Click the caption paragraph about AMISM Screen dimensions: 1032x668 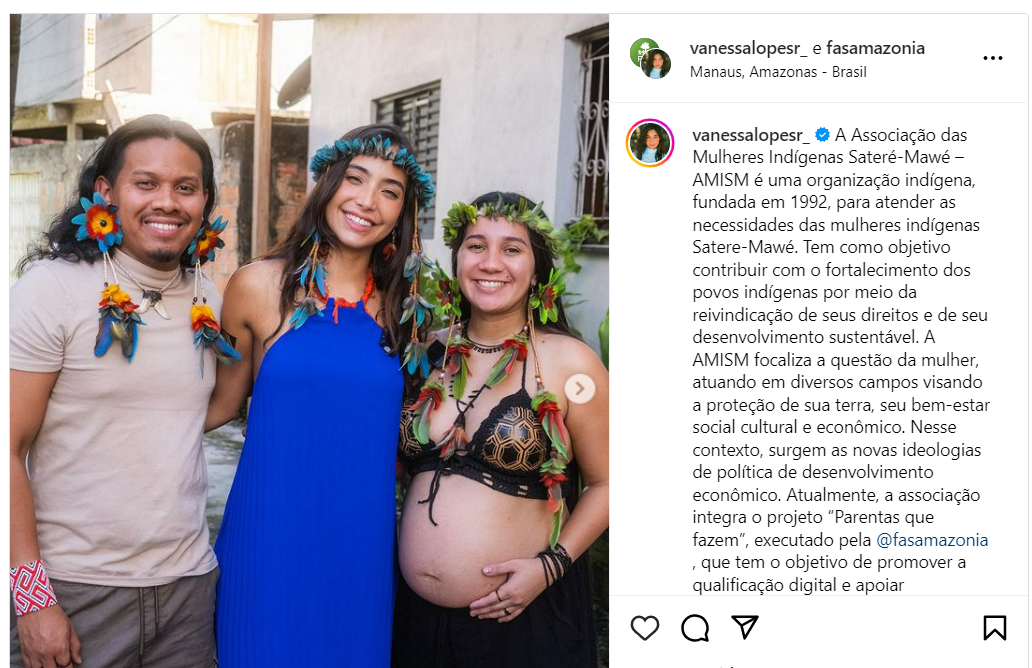840,359
